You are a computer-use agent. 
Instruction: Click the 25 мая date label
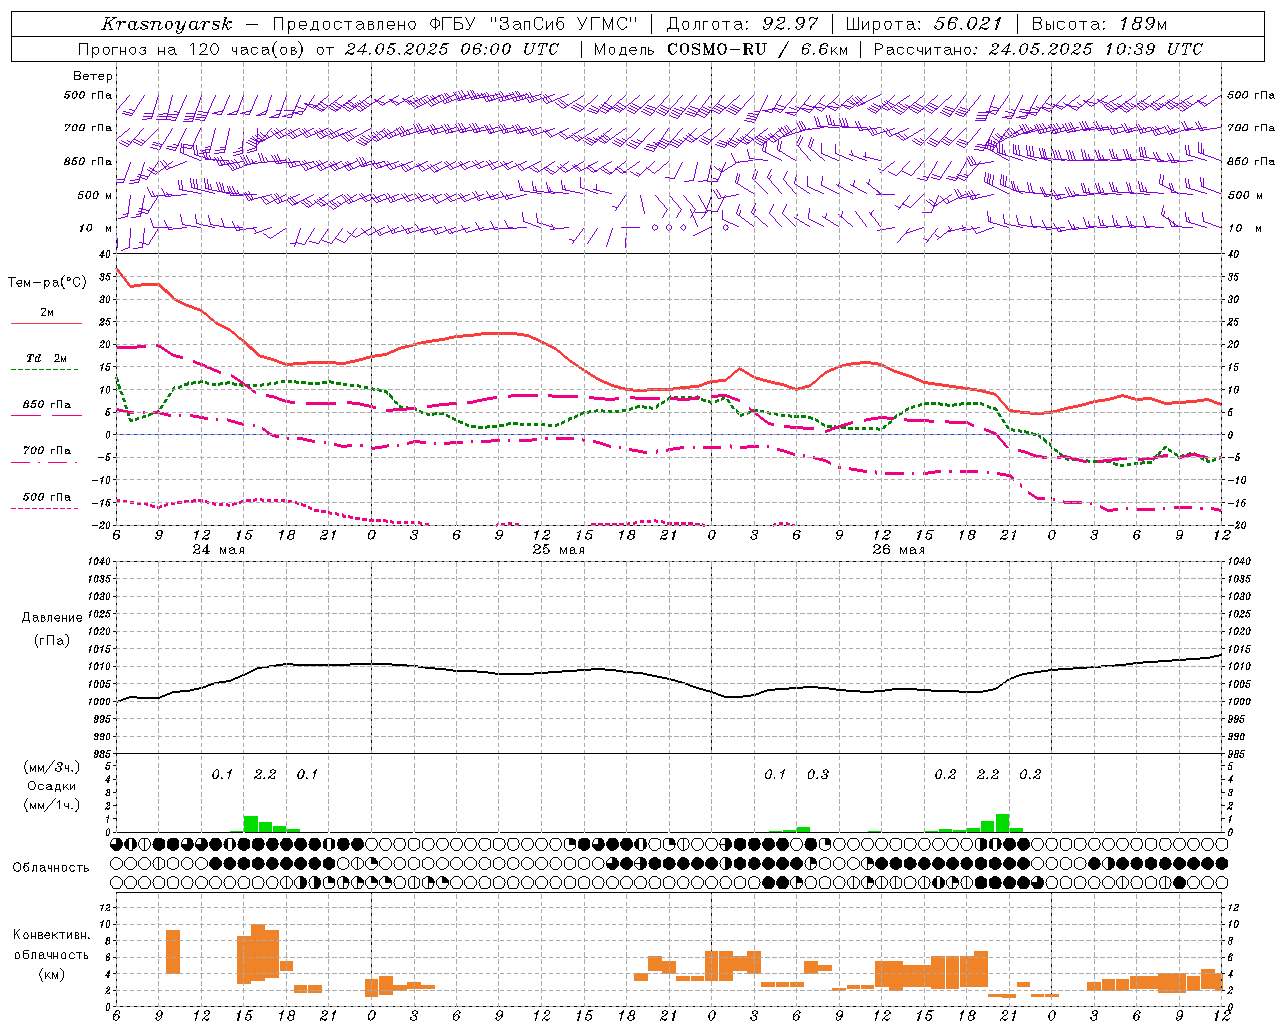(558, 549)
